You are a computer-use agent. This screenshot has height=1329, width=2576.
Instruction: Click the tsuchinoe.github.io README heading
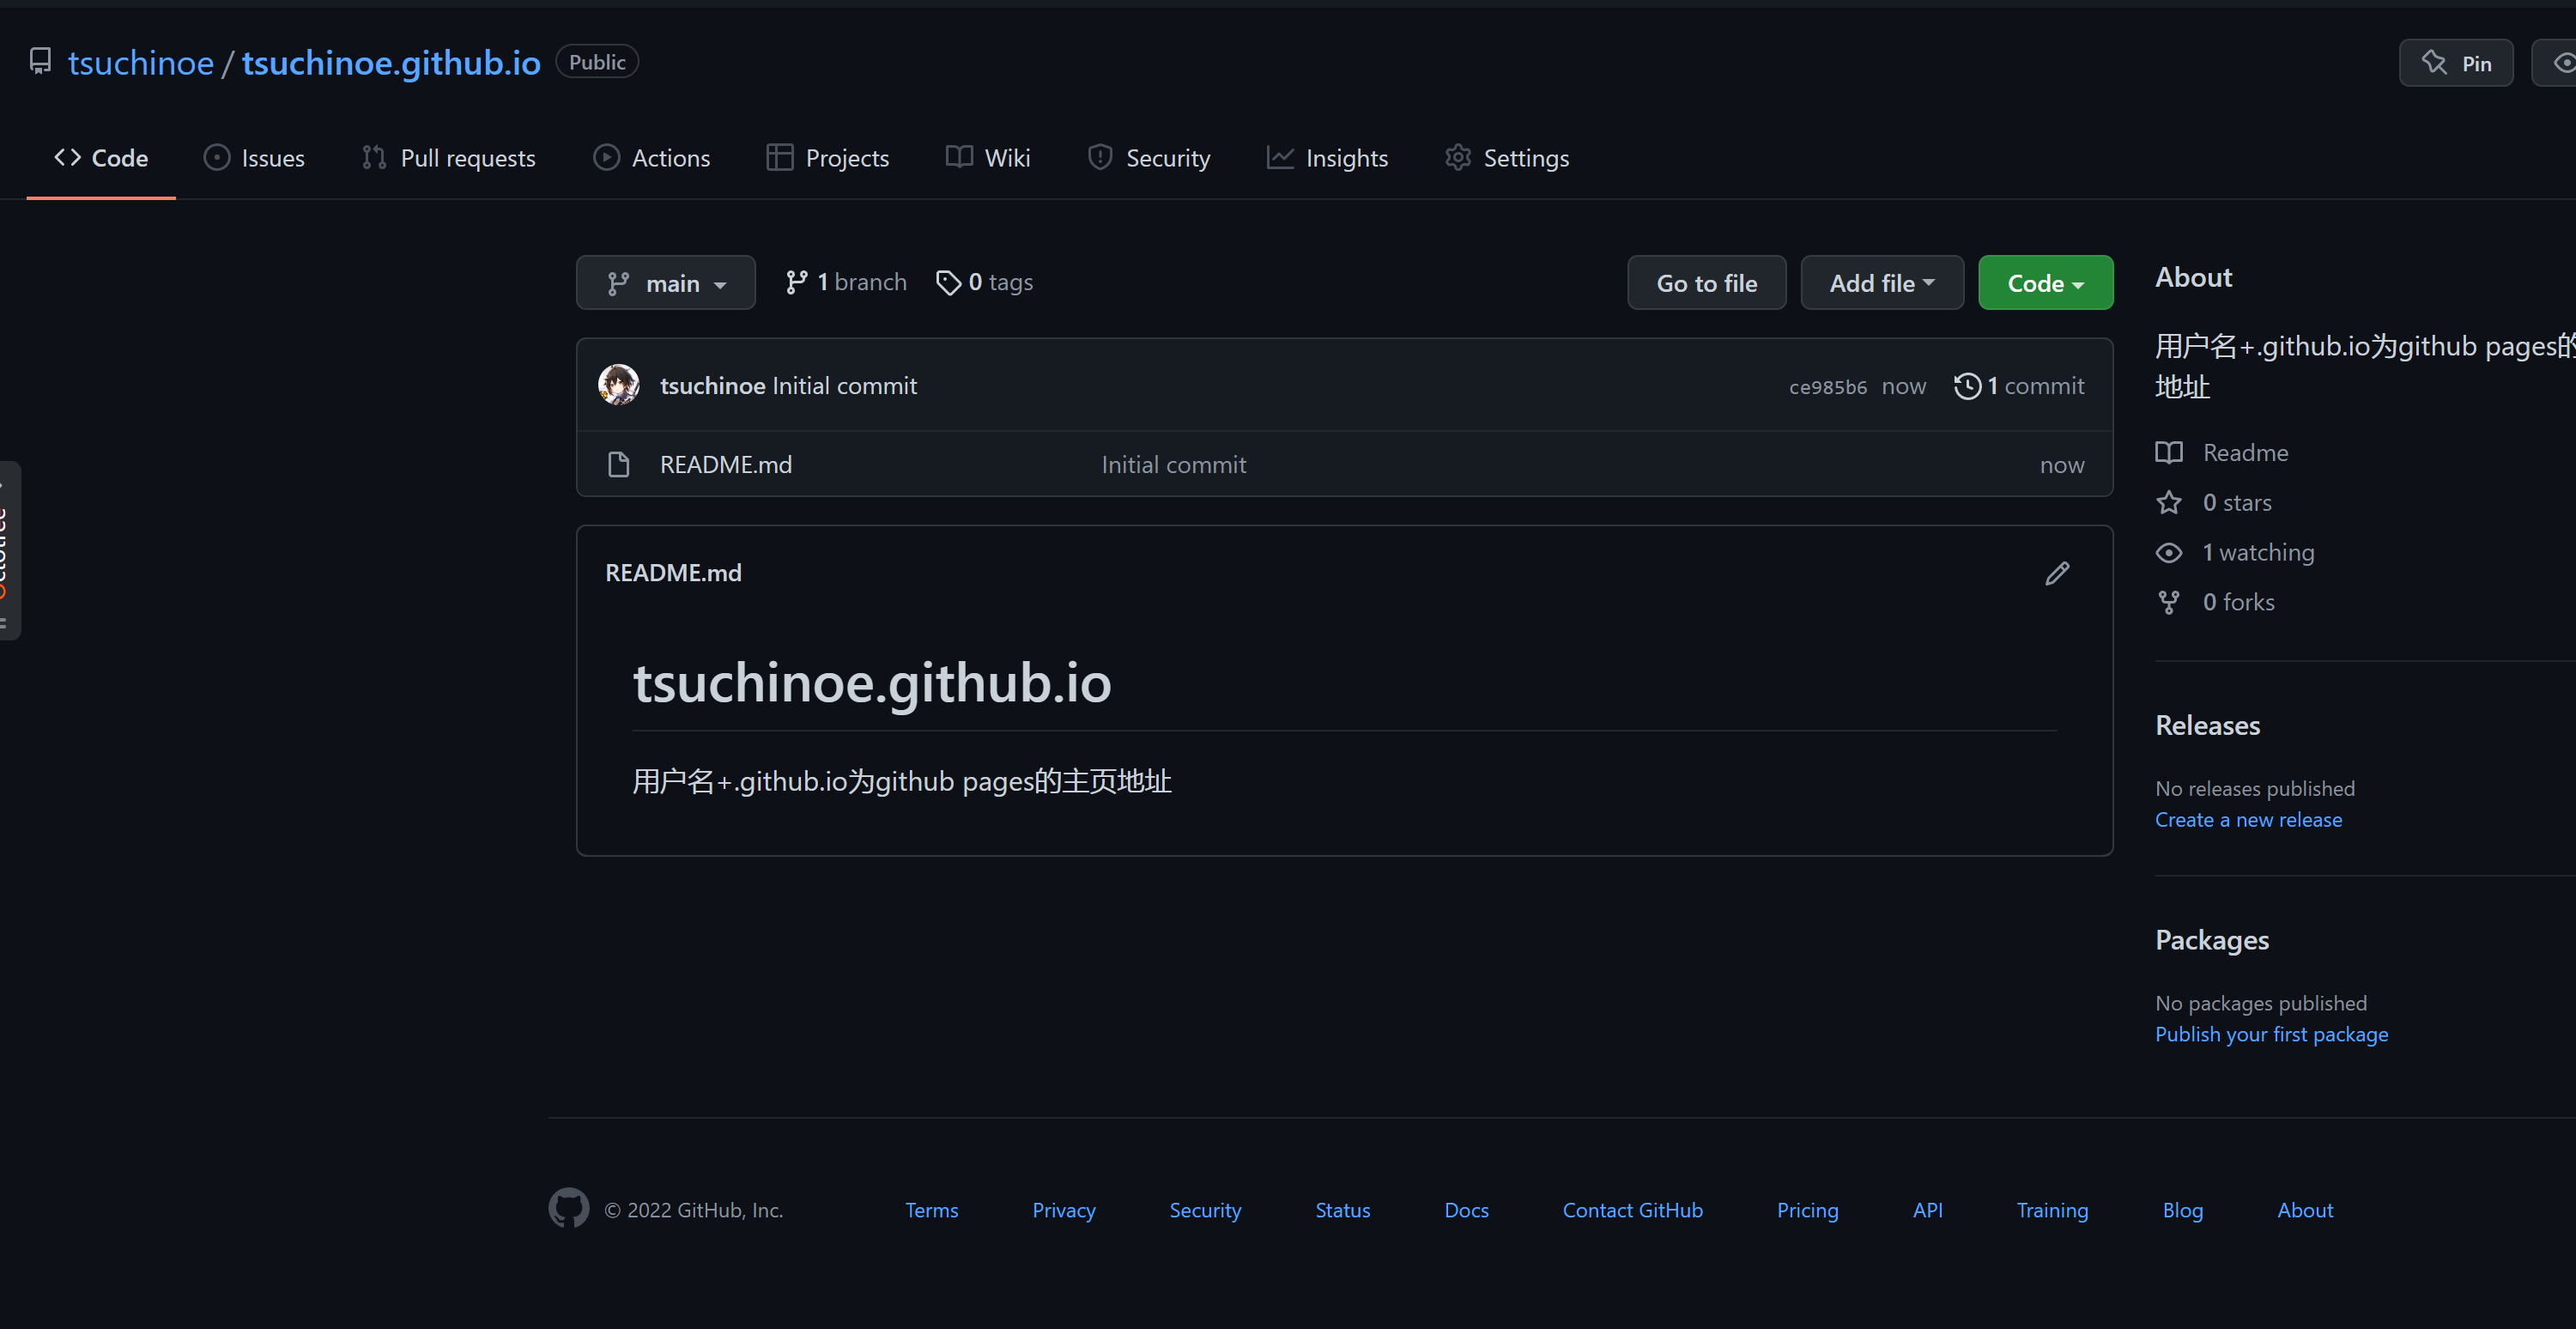[x=872, y=683]
